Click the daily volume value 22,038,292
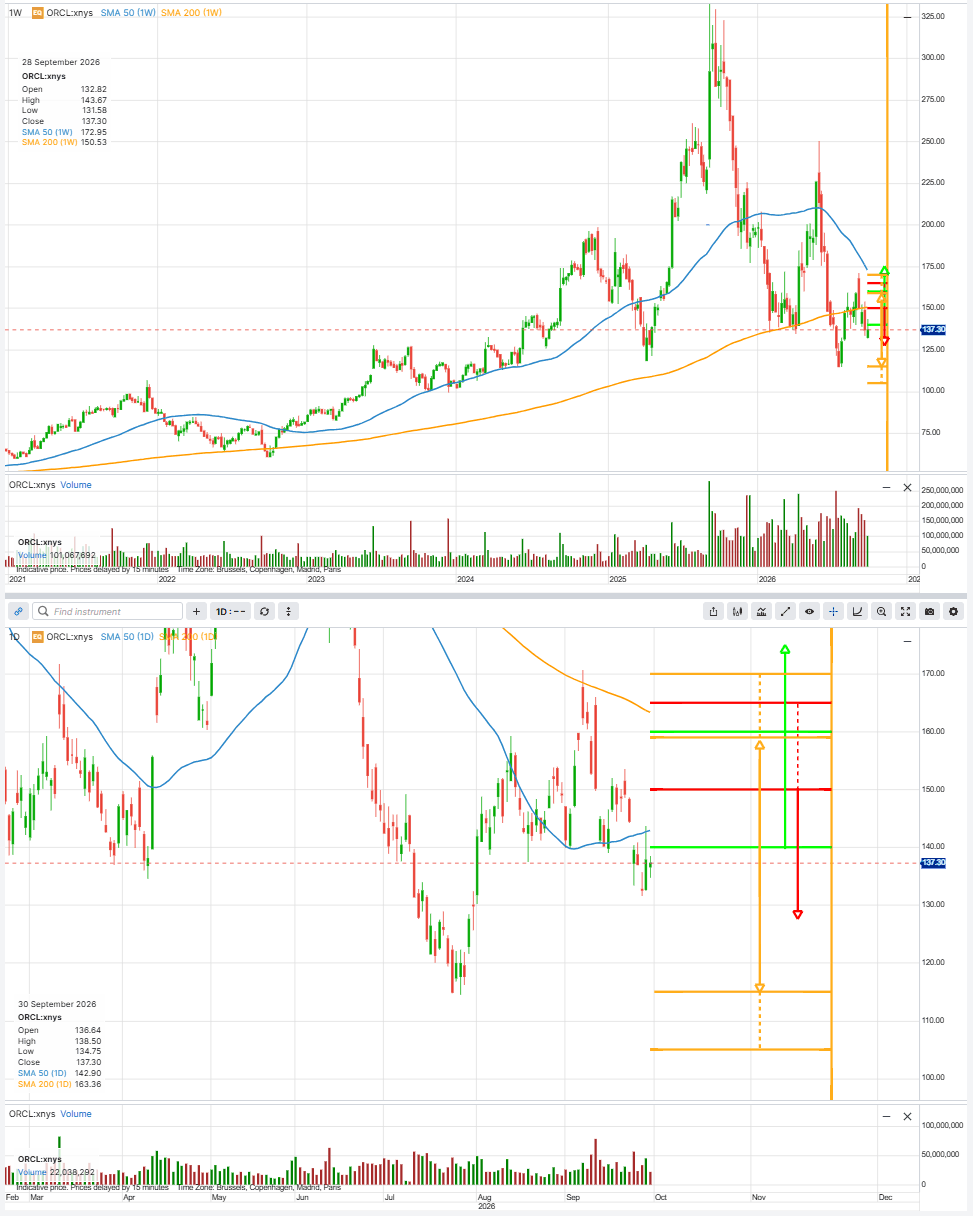Viewport: 973px width, 1216px height. pyautogui.click(x=72, y=1172)
